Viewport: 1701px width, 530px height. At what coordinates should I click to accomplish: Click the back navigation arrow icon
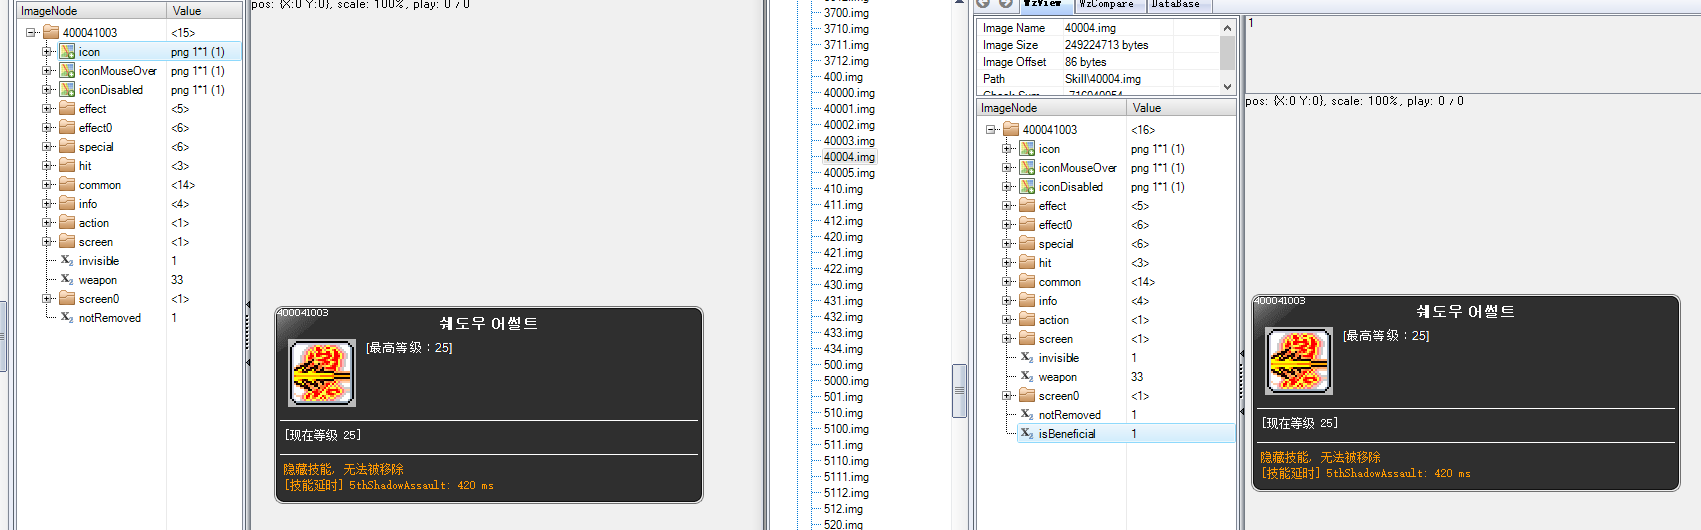(983, 4)
